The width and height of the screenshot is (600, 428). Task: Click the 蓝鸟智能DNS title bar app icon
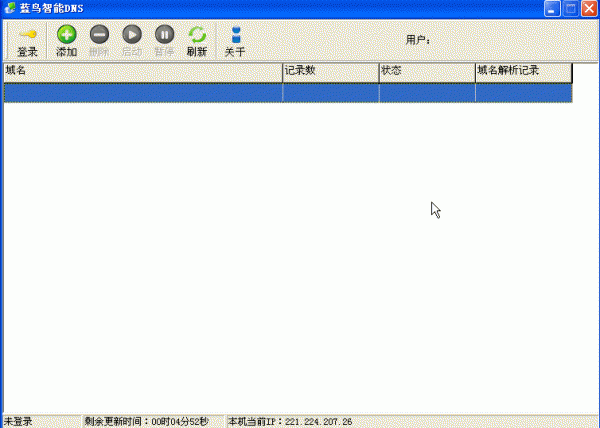point(10,8)
